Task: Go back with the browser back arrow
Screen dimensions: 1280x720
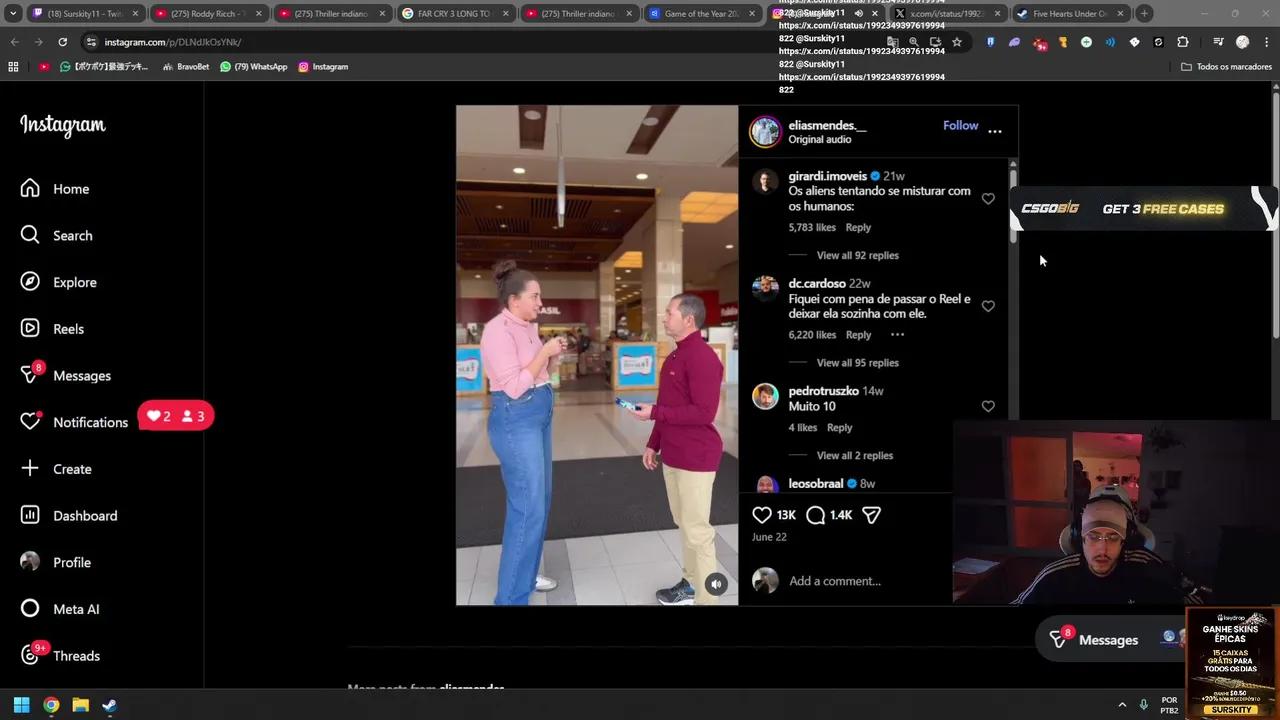Action: [14, 42]
